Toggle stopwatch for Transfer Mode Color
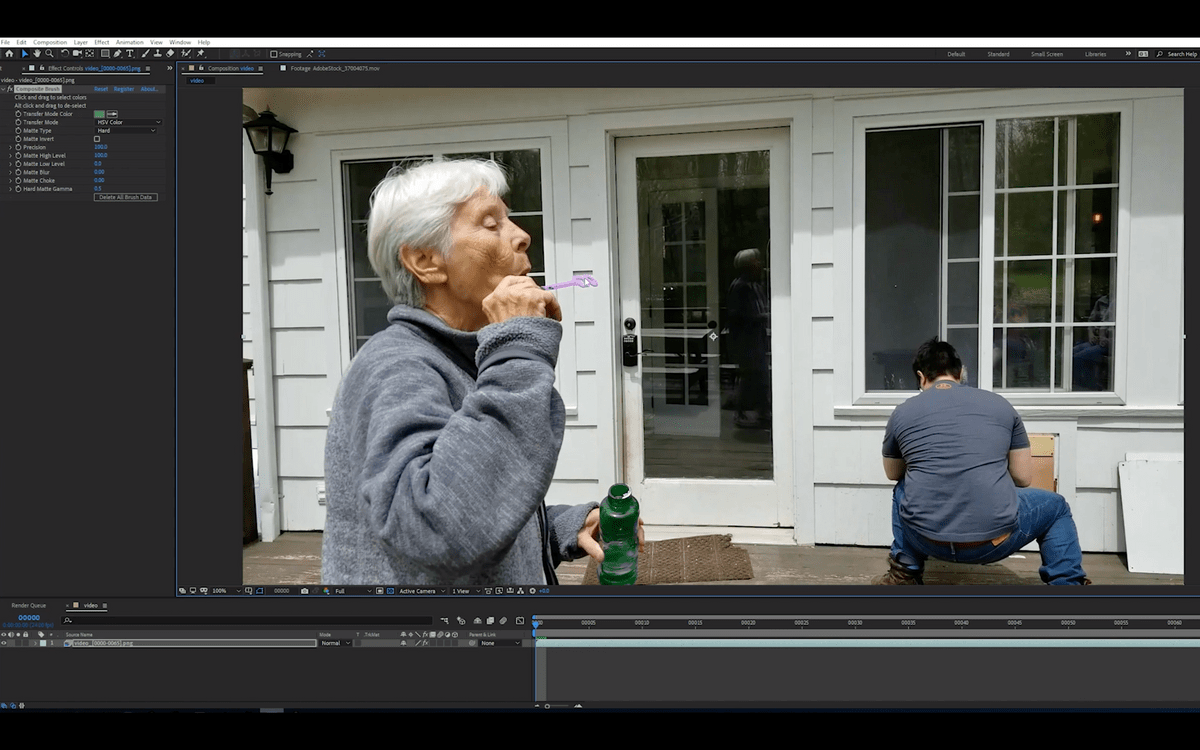The width and height of the screenshot is (1200, 750). (18, 114)
